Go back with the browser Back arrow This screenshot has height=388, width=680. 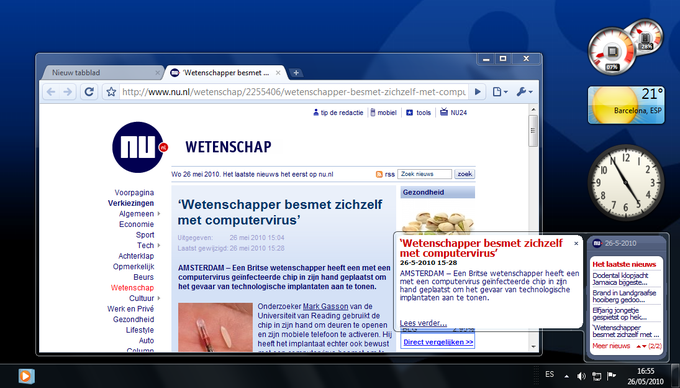click(51, 92)
